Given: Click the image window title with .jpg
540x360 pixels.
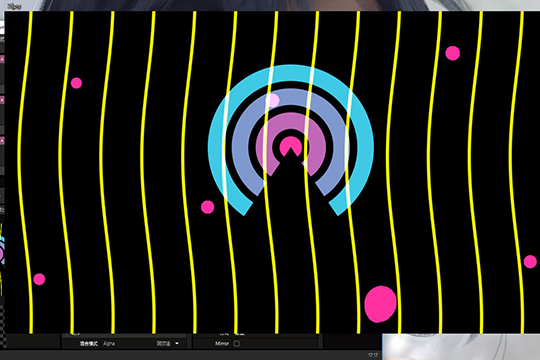Looking at the screenshot, I should [x=14, y=6].
